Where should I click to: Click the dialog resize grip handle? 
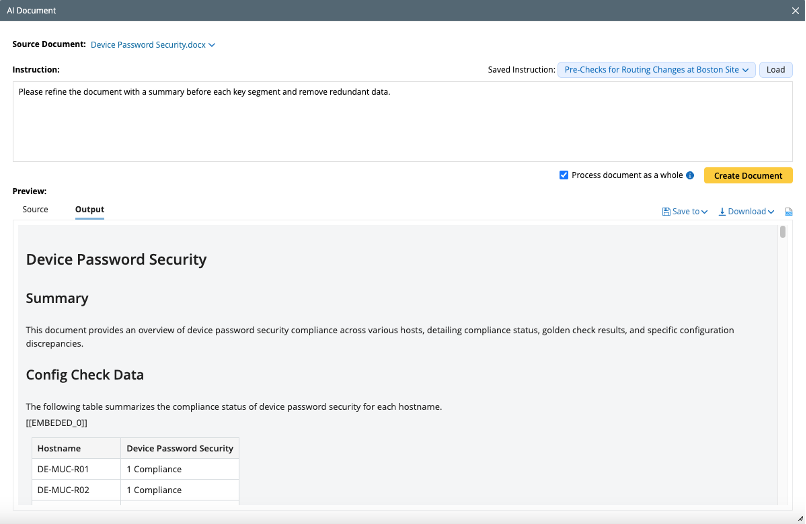click(800, 519)
